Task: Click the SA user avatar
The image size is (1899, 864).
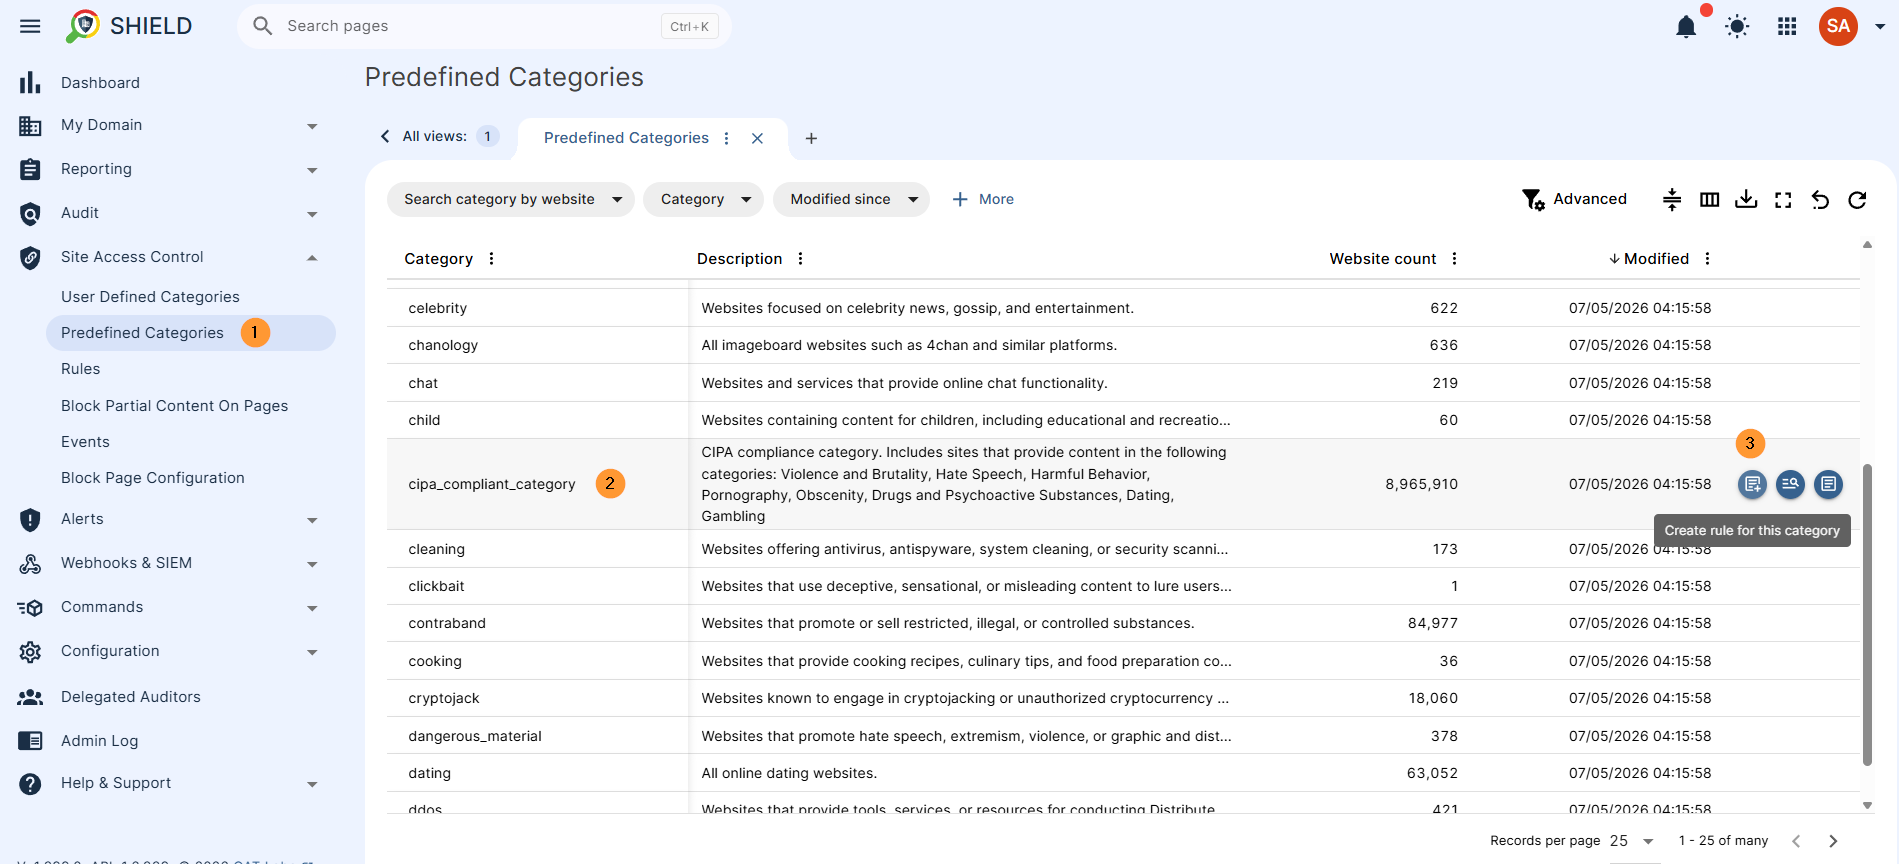Action: [x=1838, y=26]
